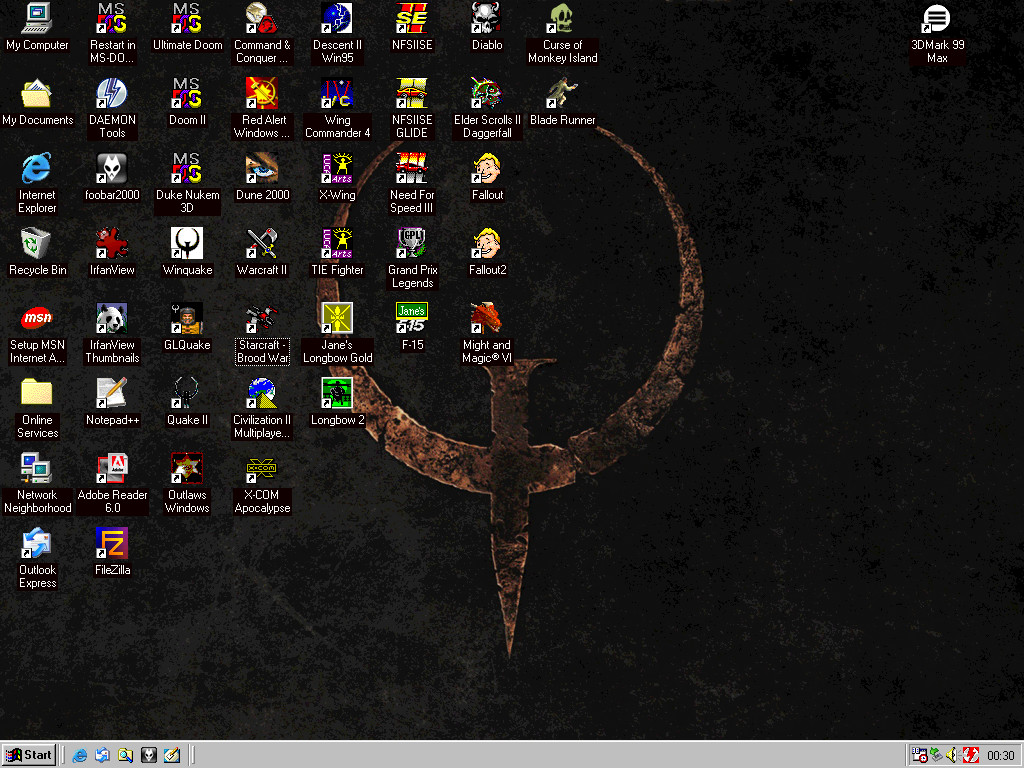Select the Fallout2 shortcut icon
Image resolution: width=1024 pixels, height=768 pixels.
(487, 244)
